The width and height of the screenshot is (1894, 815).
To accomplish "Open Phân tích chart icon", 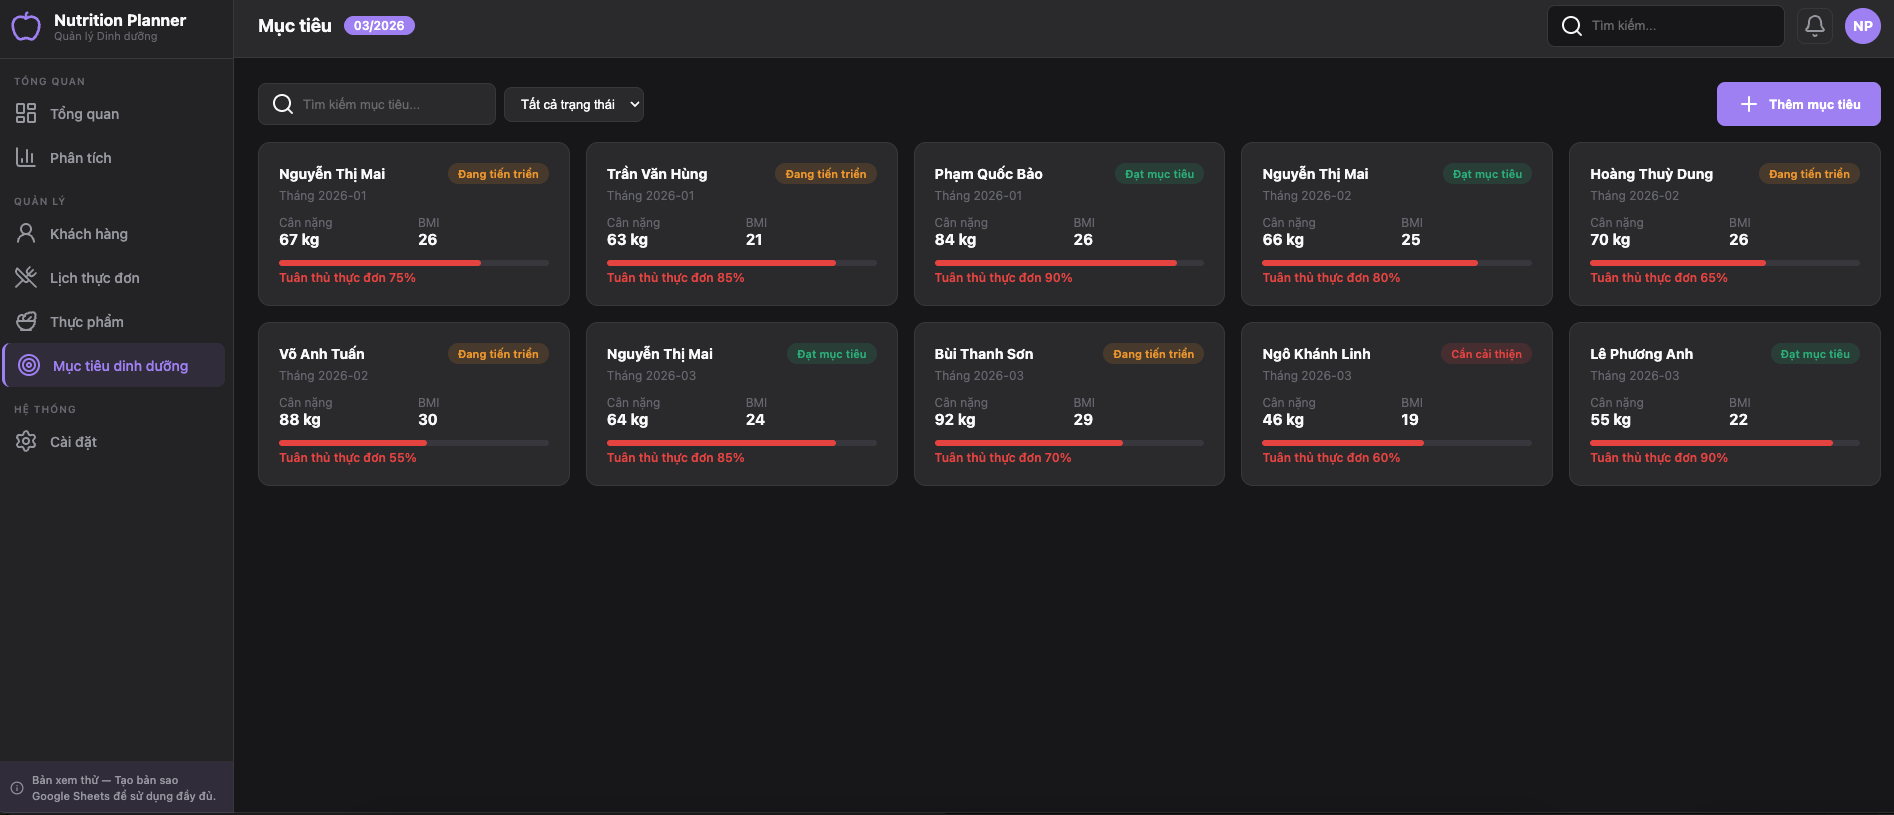I will [x=26, y=158].
